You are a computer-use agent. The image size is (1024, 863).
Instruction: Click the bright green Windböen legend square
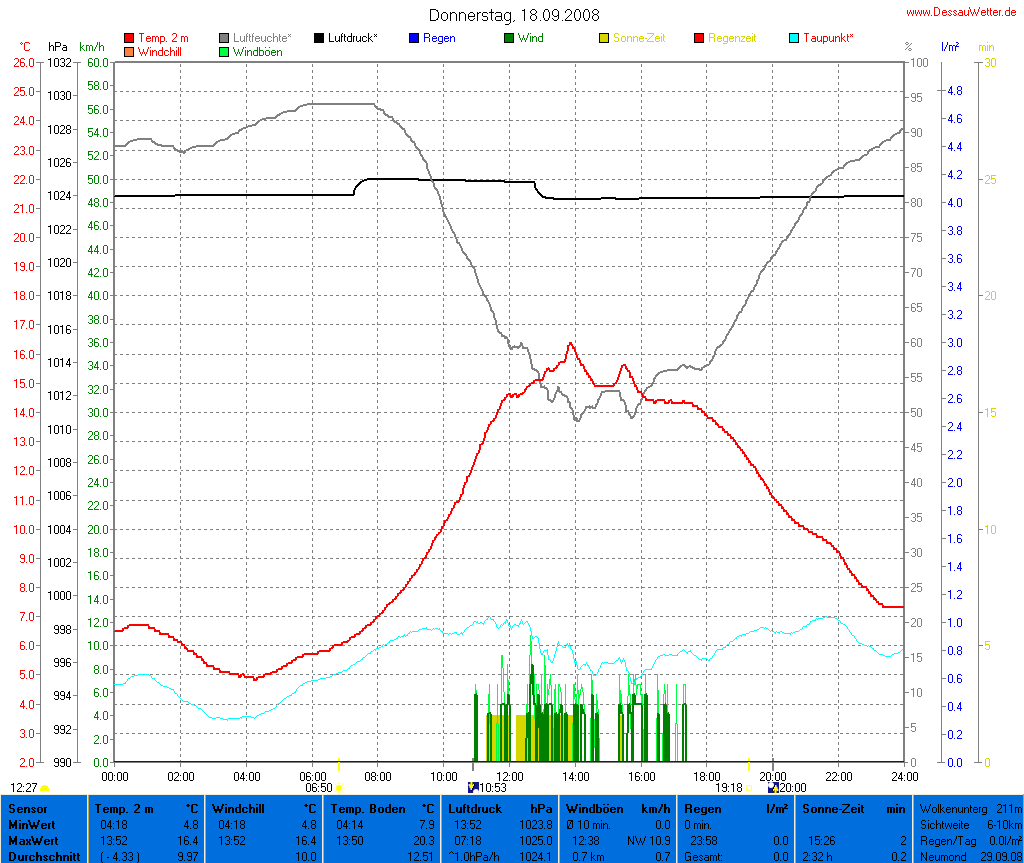click(224, 51)
